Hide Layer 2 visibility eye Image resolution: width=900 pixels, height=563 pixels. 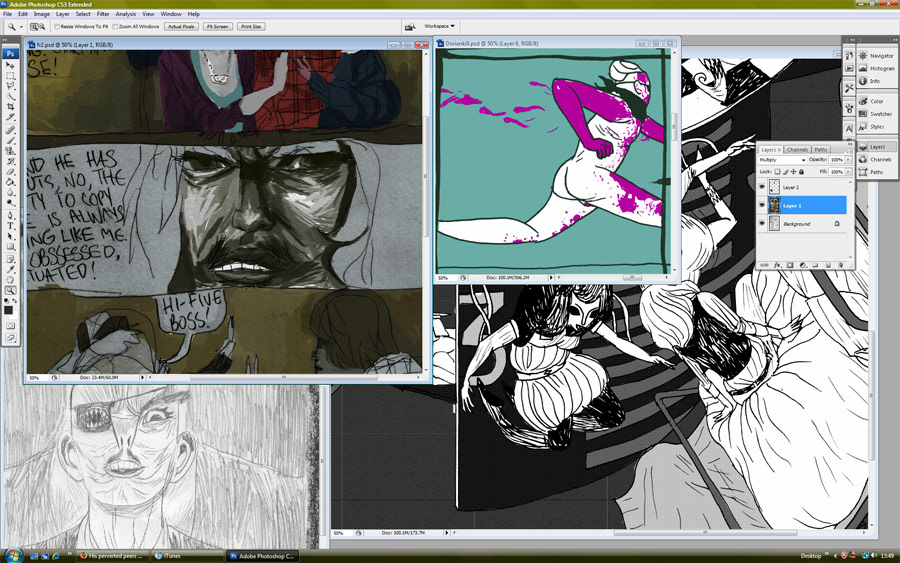762,187
